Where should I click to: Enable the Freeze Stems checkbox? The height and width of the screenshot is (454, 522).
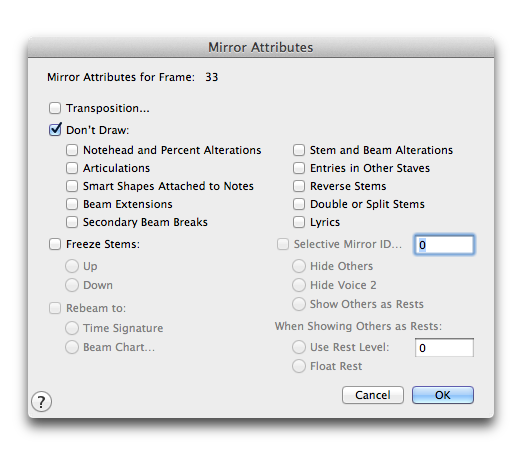pyautogui.click(x=55, y=244)
